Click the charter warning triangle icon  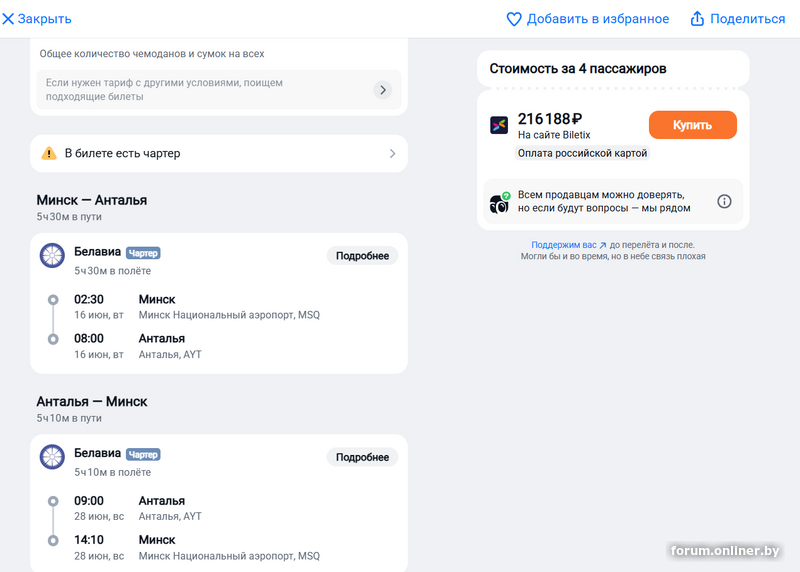point(49,154)
